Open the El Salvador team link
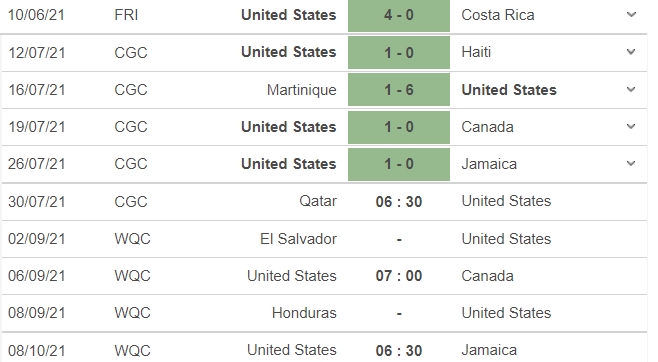The height and width of the screenshot is (362, 658). click(x=298, y=239)
